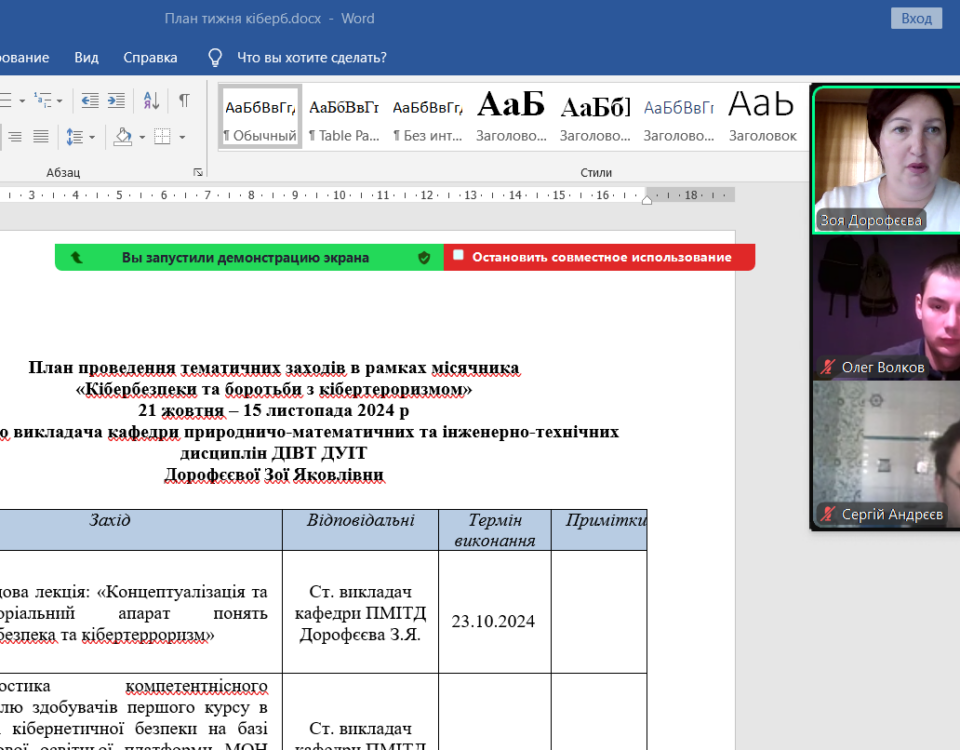This screenshot has width=960, height=750.
Task: Click heading line 'дисциплін ДІВТ ДУІТ'
Action: [274, 453]
